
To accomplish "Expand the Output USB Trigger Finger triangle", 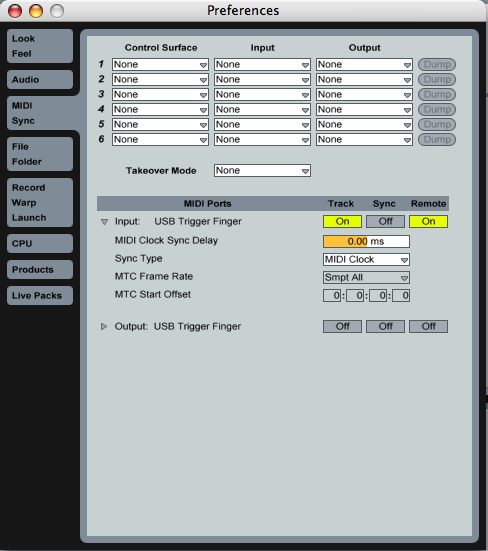I will click(x=104, y=326).
